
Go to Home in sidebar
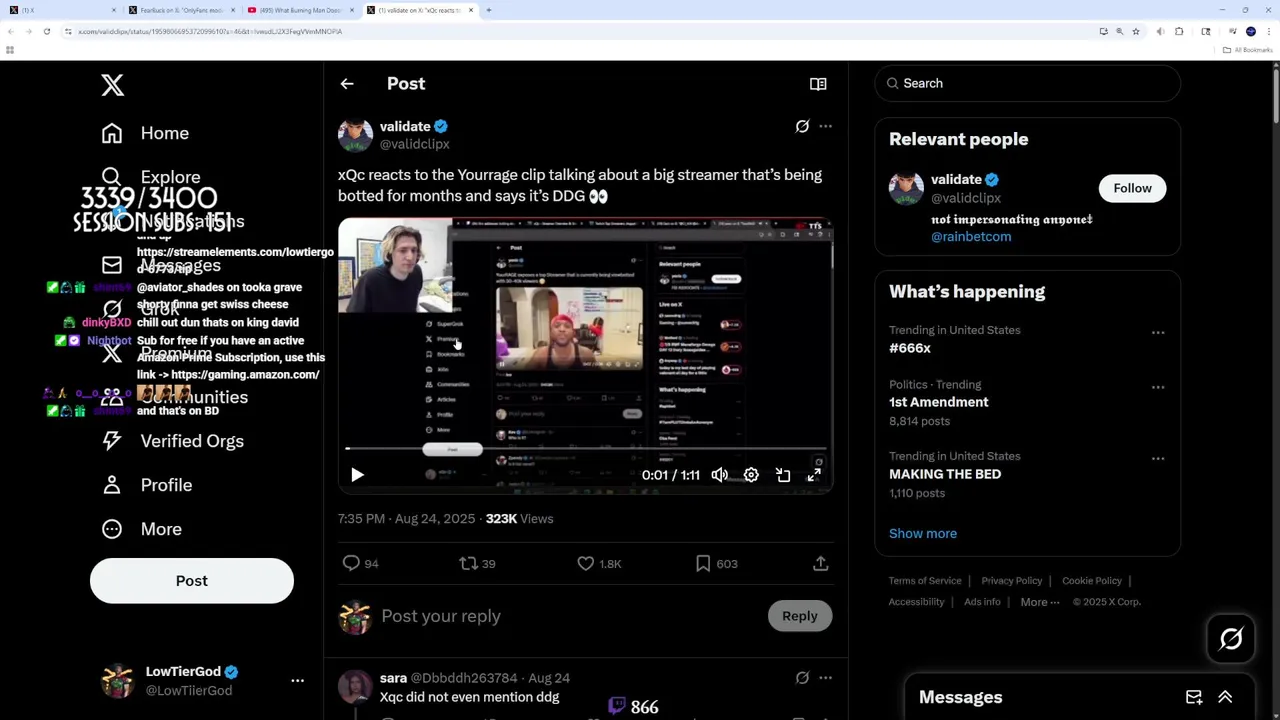(x=165, y=133)
